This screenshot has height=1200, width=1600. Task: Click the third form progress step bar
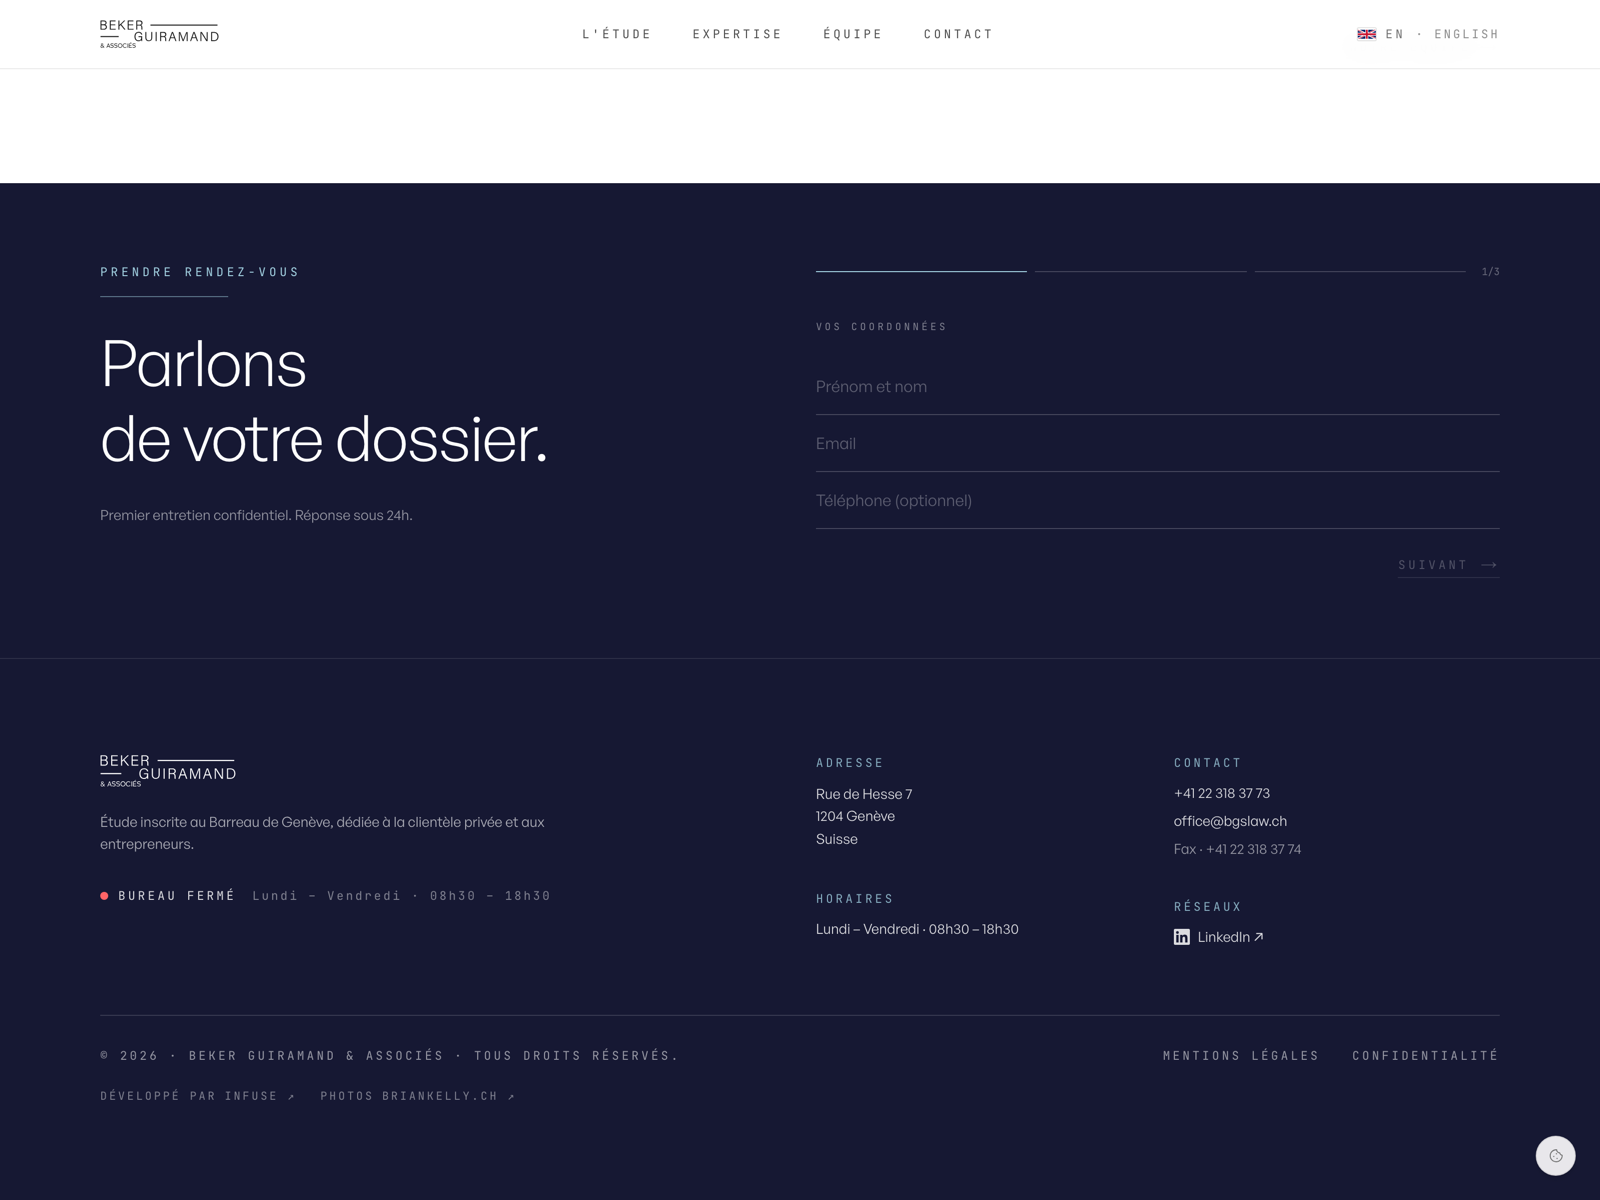pos(1360,271)
